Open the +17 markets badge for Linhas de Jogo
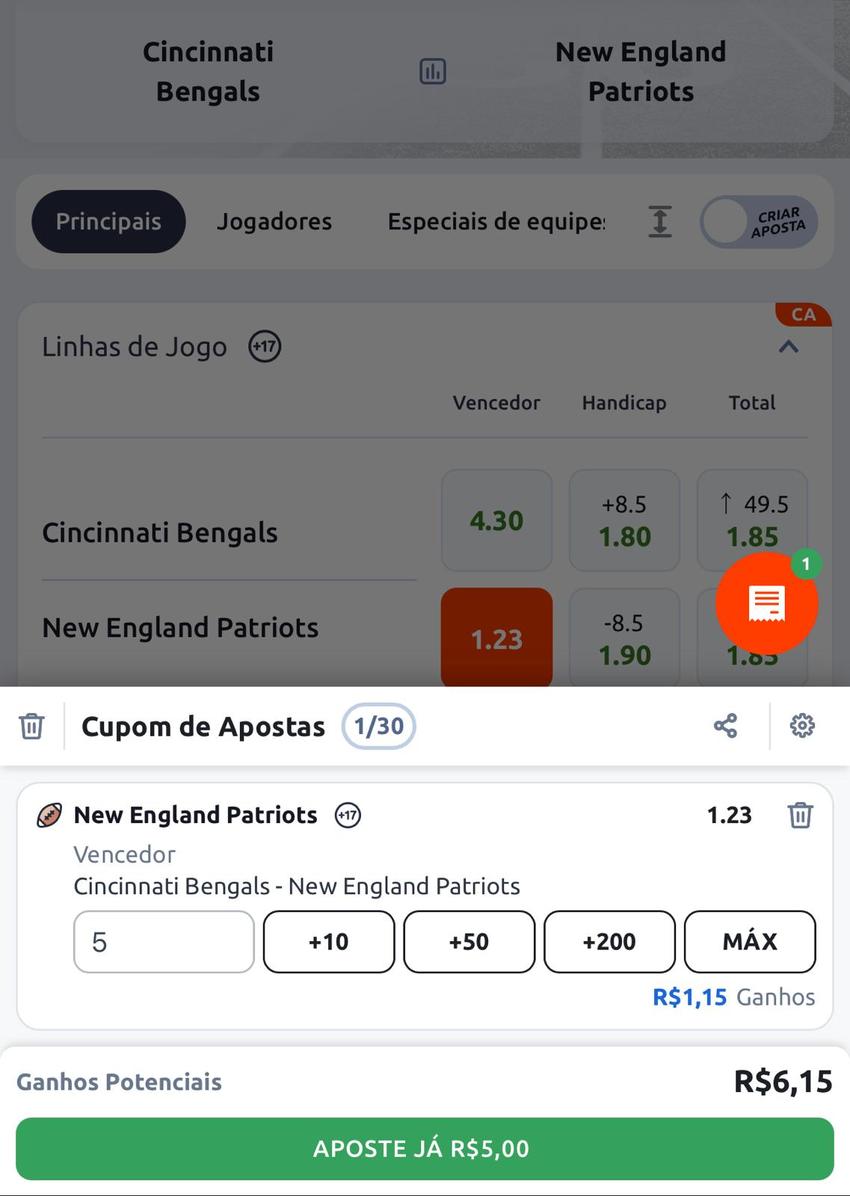 pos(263,347)
